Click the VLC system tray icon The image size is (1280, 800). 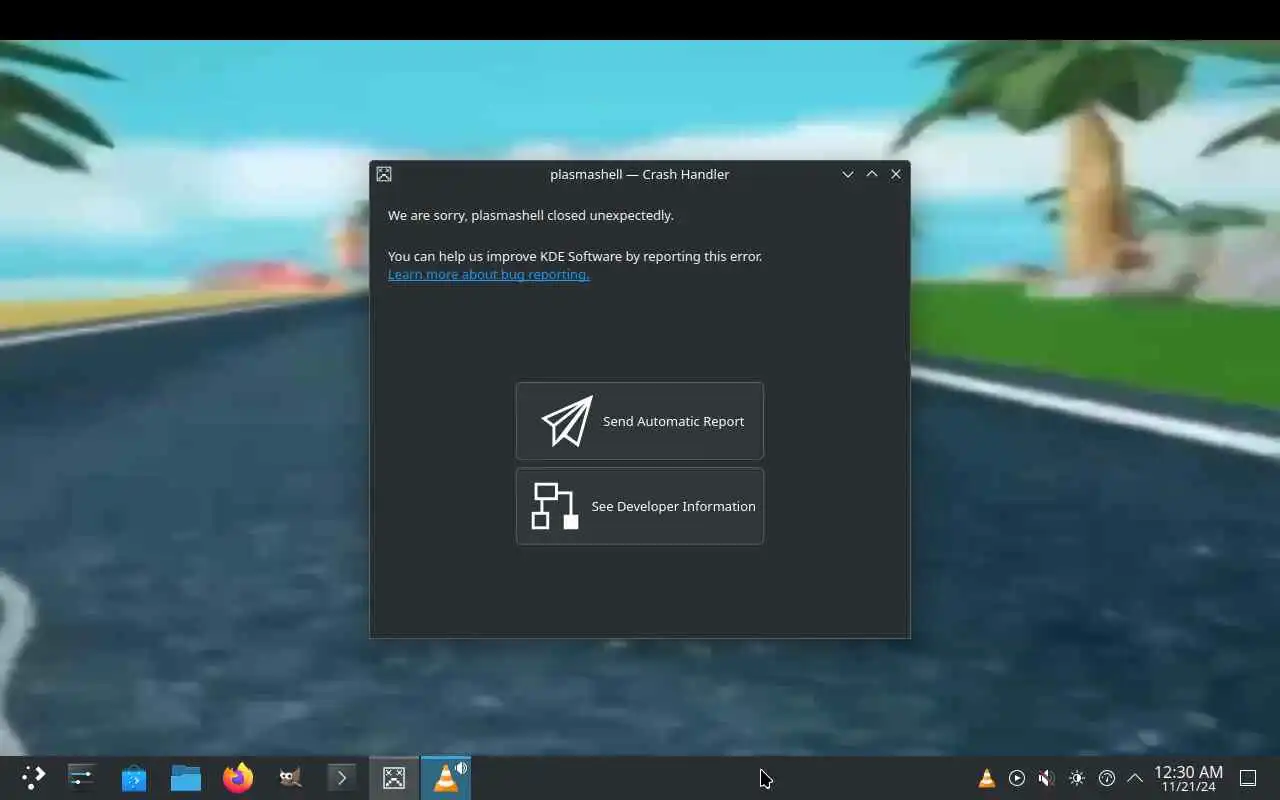pyautogui.click(x=986, y=778)
